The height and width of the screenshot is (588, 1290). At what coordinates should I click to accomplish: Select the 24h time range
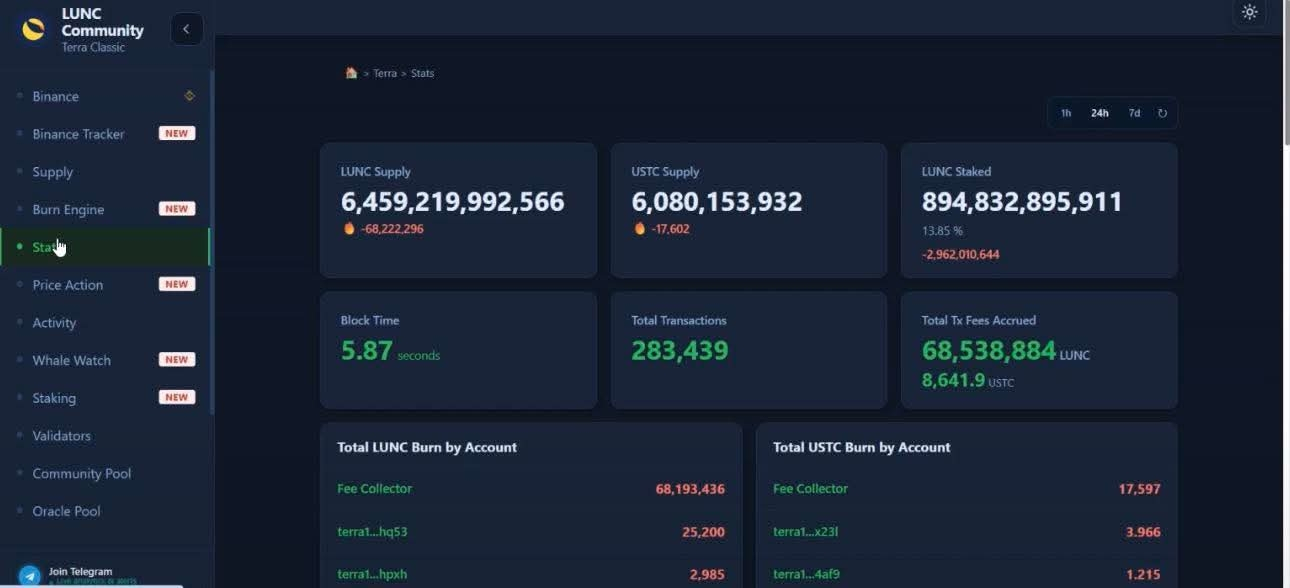pyautogui.click(x=1100, y=113)
